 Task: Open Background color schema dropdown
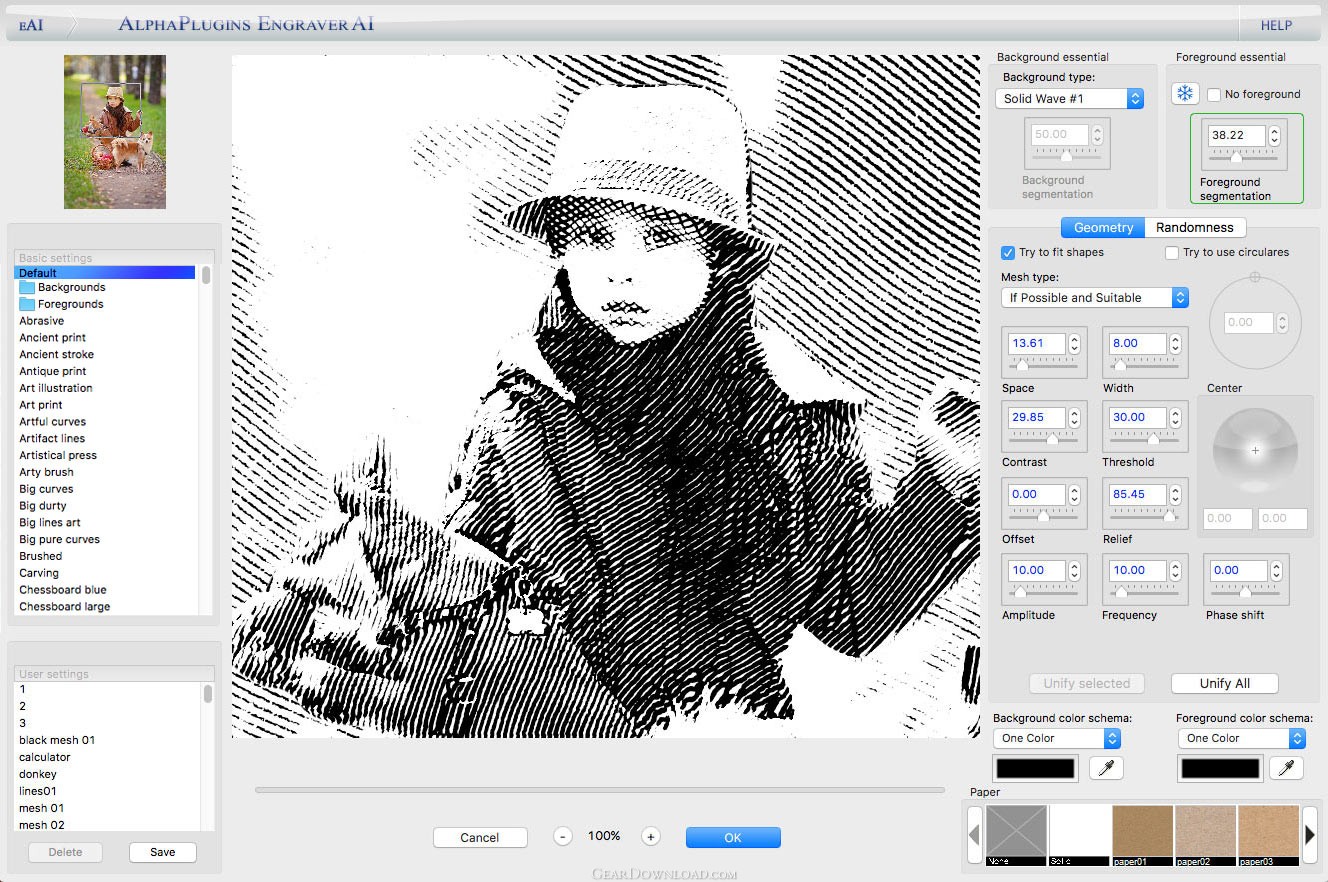[1057, 738]
